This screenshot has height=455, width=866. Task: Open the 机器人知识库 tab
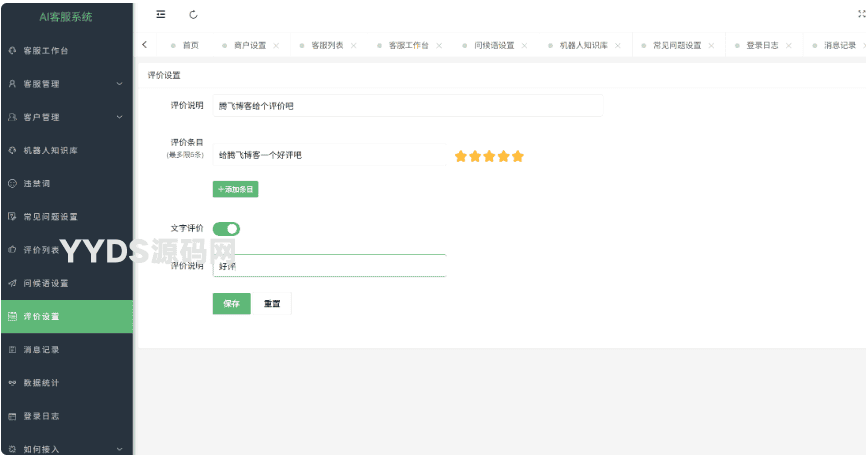[x=583, y=45]
